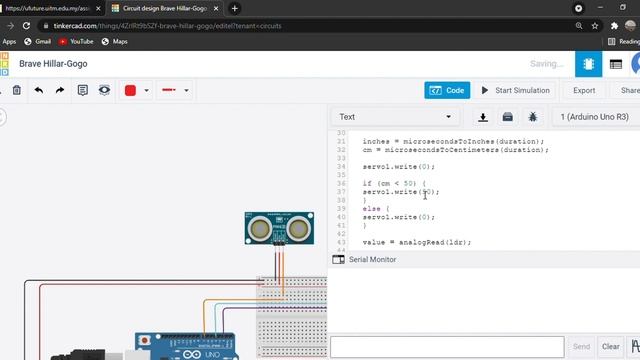Toggle notes visibility with the eye icon
The image size is (640, 360).
(x=104, y=90)
